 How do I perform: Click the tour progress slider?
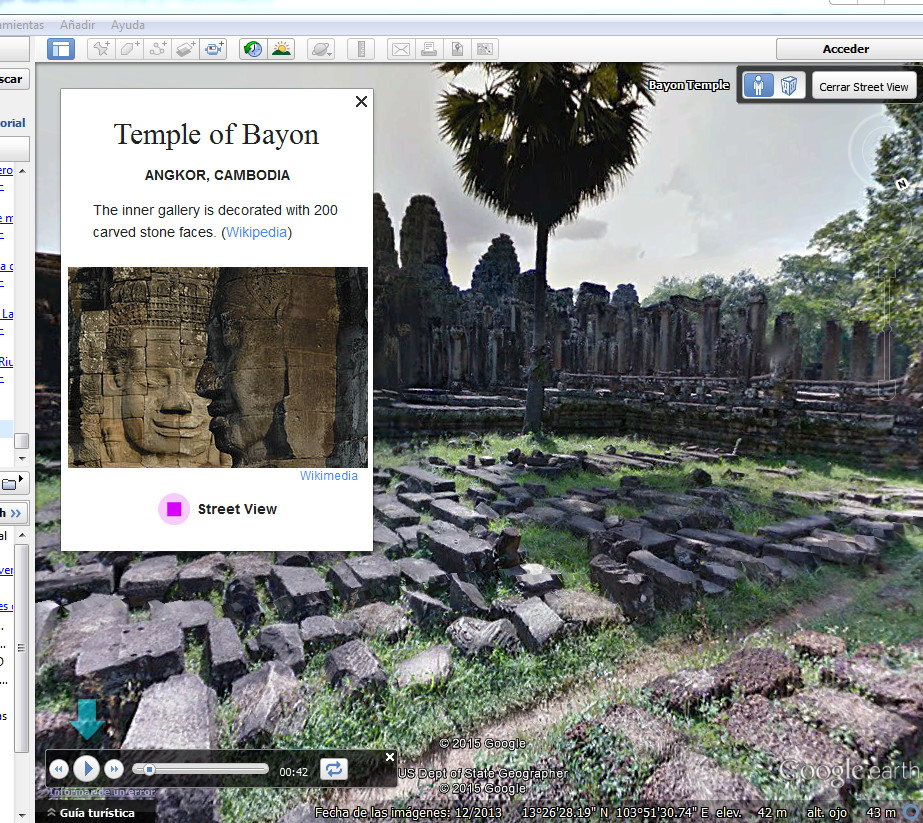[201, 769]
